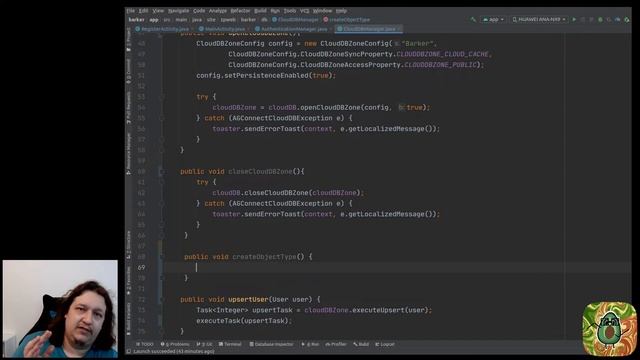Click closeCloudDBZone method name
Screen dimensions: 640x360
tap(260, 171)
